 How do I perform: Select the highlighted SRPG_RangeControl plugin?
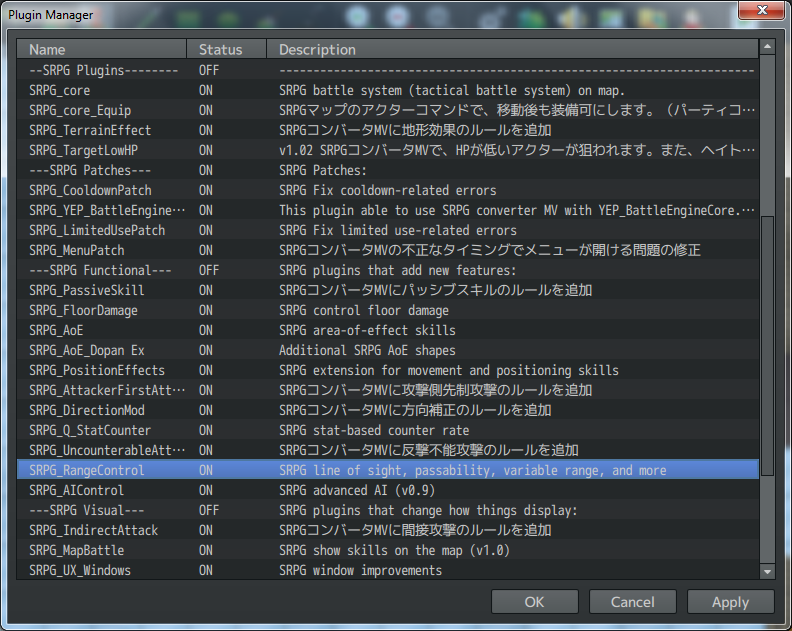click(387, 470)
